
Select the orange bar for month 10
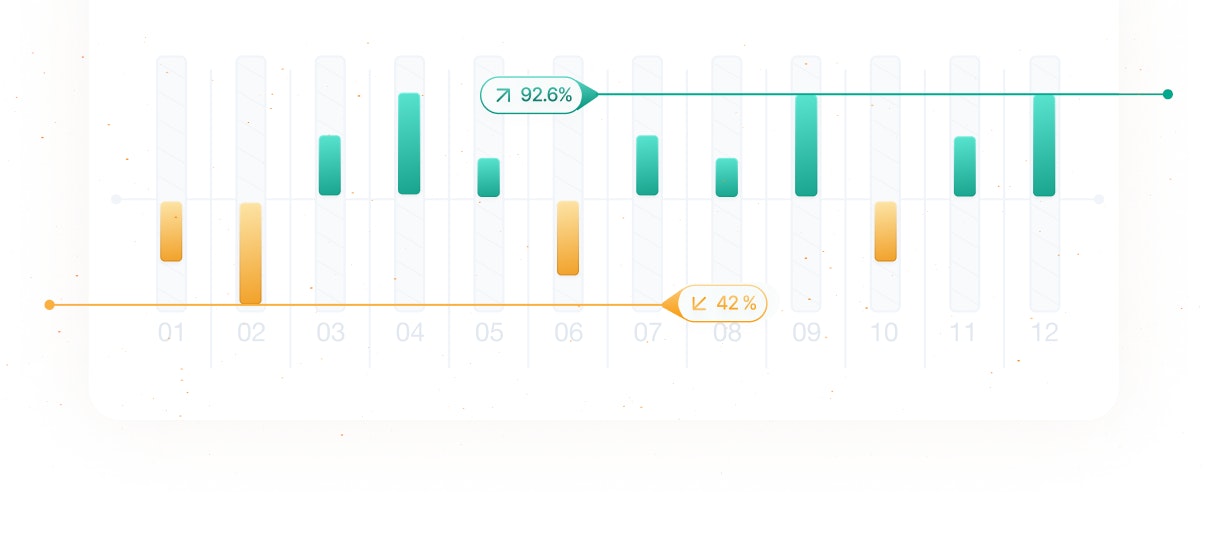(885, 232)
